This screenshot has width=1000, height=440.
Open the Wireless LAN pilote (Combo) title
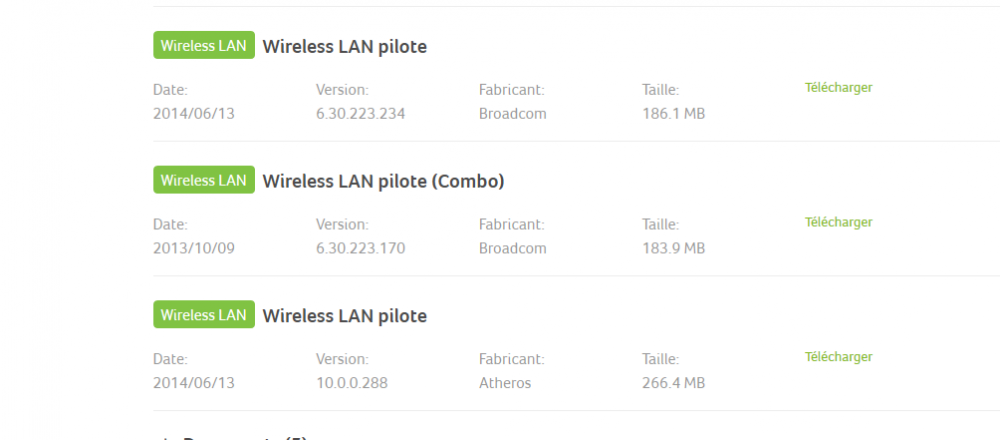click(383, 181)
